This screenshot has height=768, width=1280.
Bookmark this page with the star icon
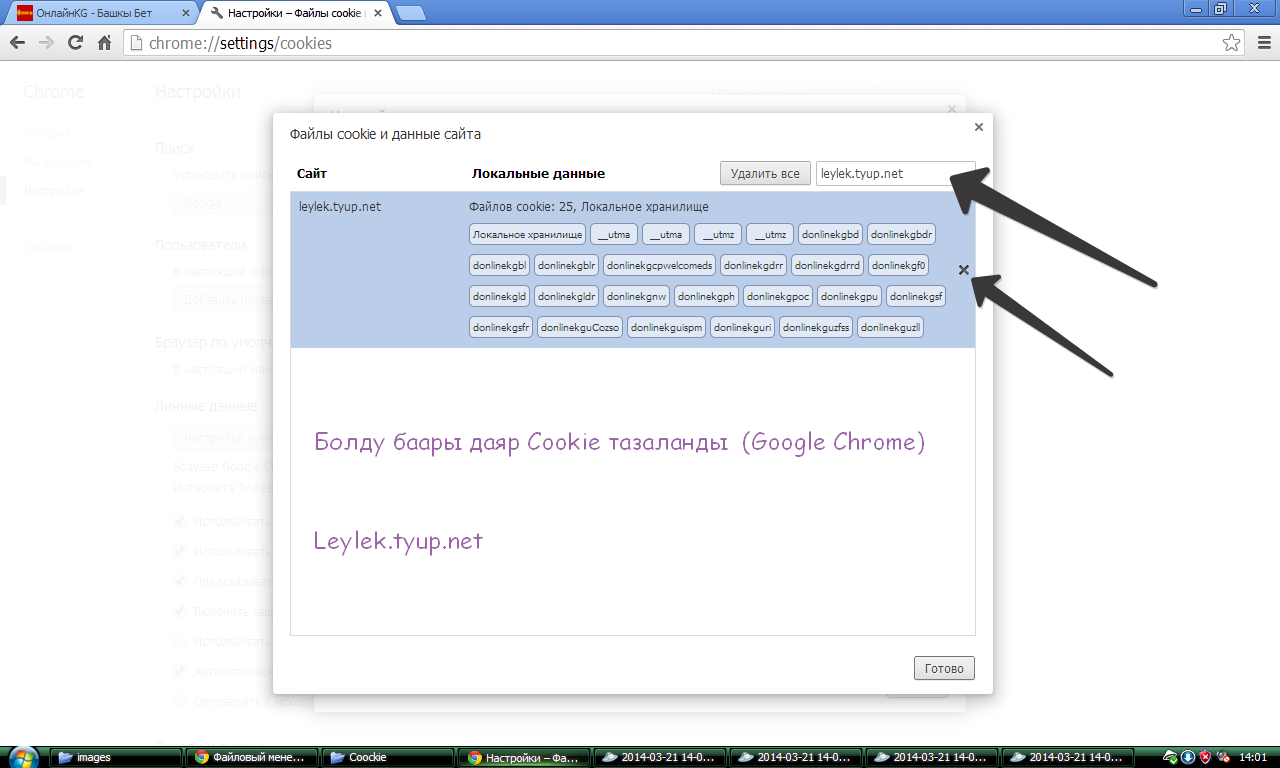1231,43
